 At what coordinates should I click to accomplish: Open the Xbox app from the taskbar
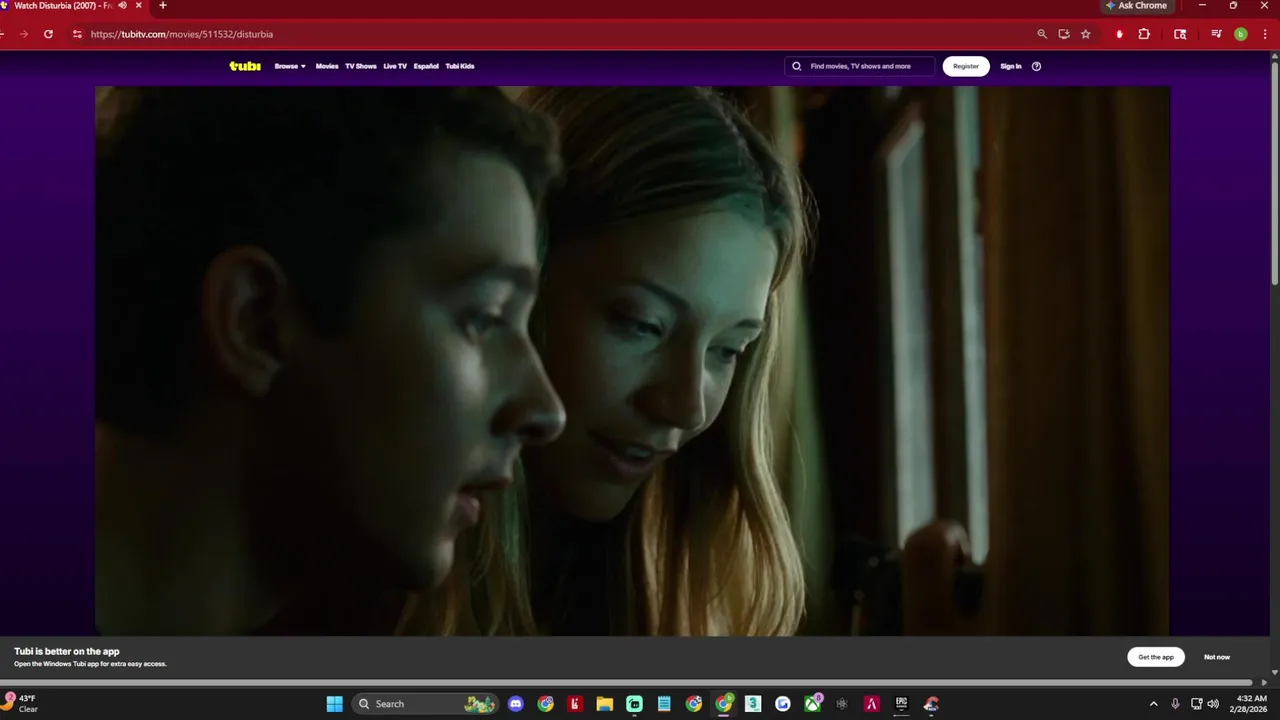(x=813, y=704)
